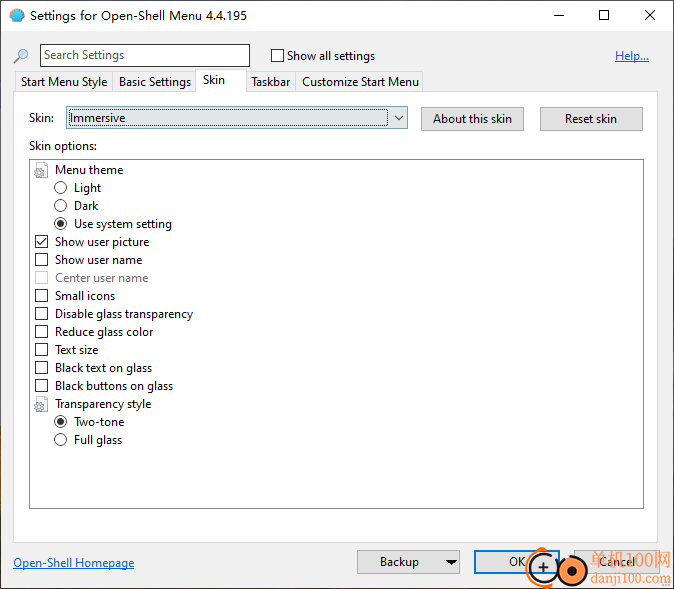Enable Reduce glass color
674x589 pixels.
42,332
